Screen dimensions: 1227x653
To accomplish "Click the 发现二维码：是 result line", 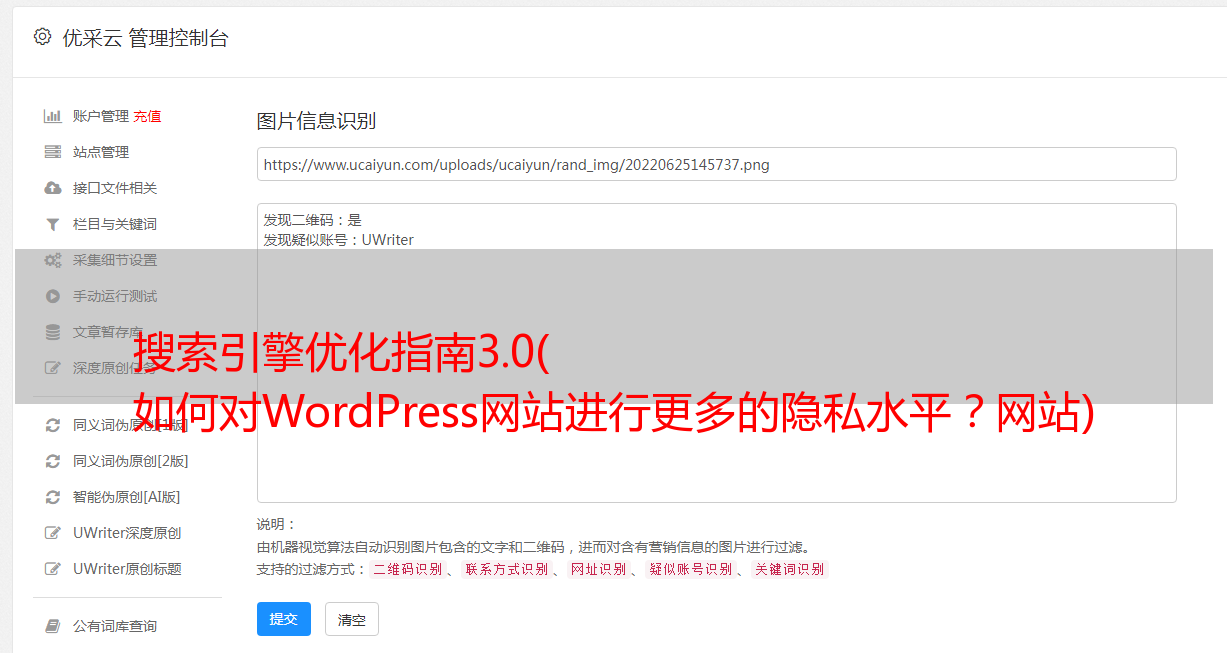I will pos(313,220).
